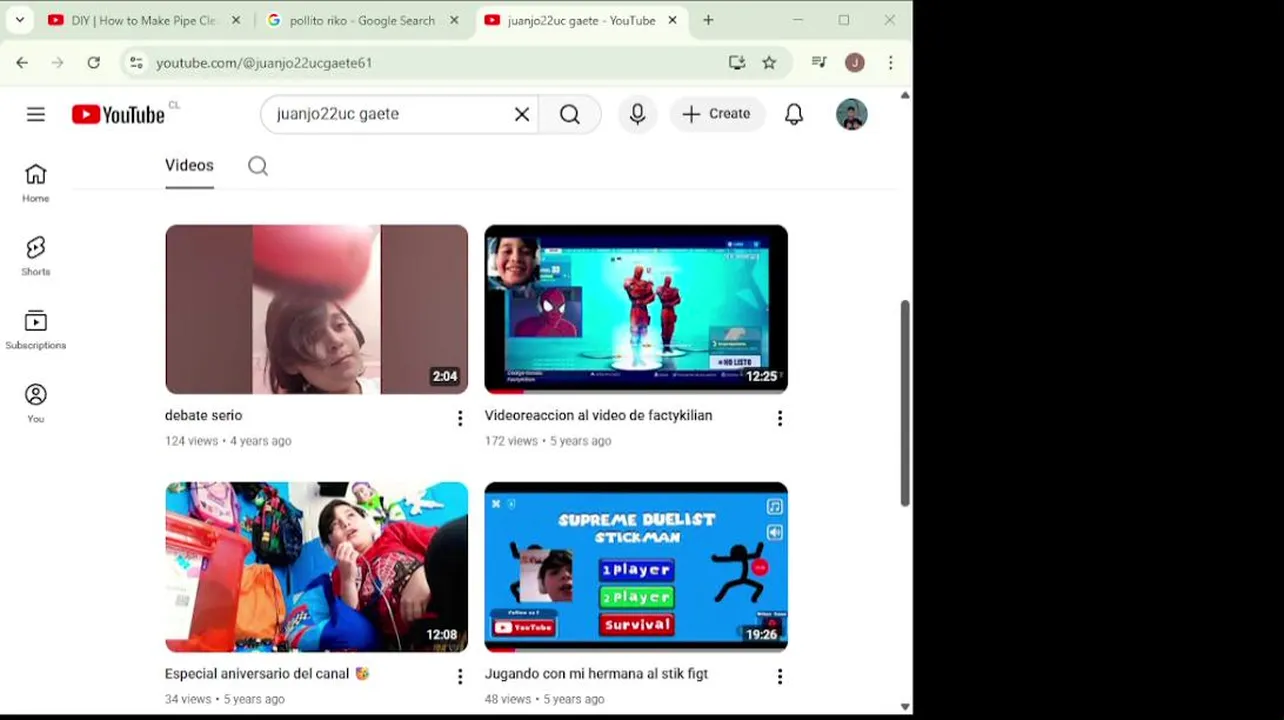The image size is (1284, 720).
Task: View site information icon in address bar
Action: 136,62
